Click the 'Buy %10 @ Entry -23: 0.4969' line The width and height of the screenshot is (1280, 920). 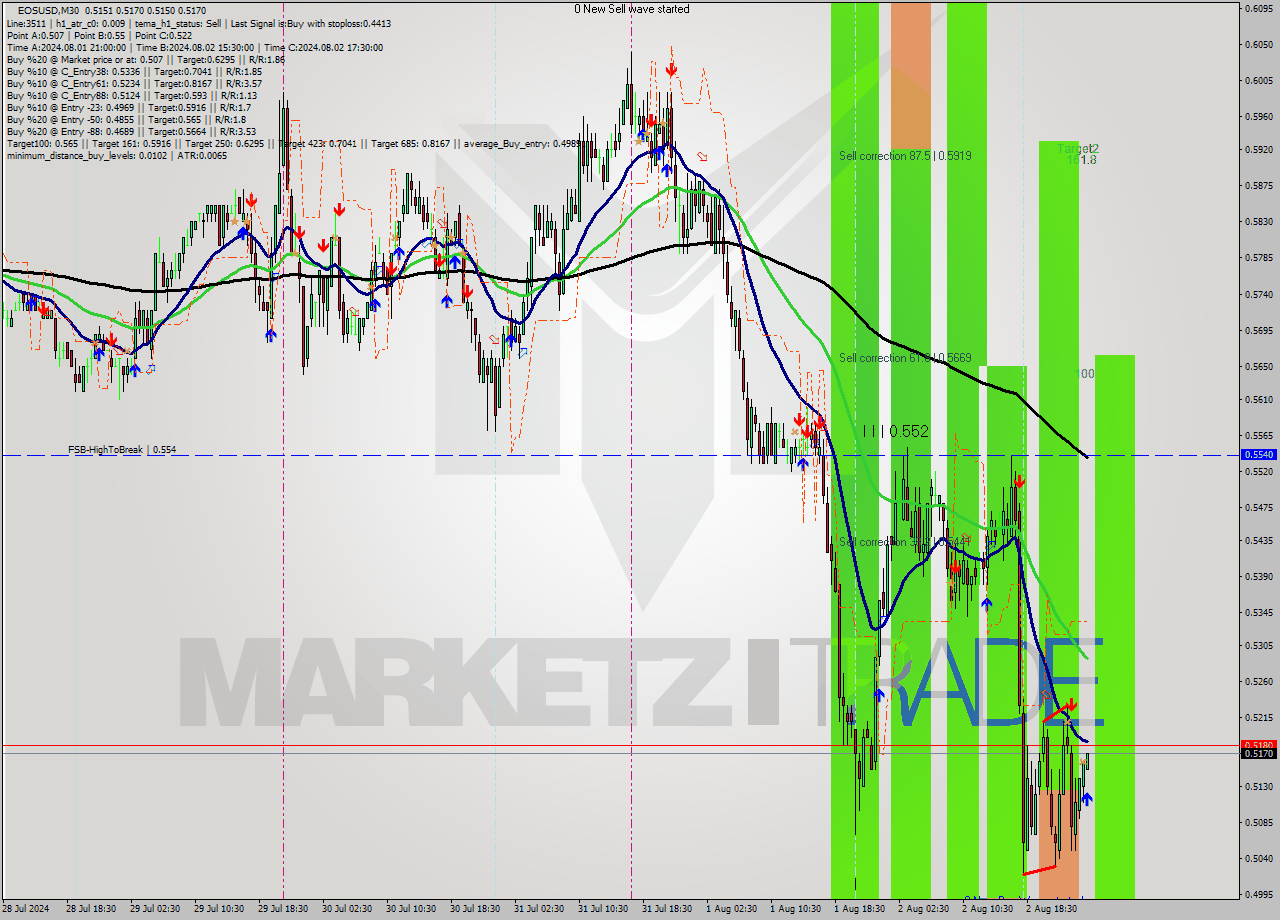pos(128,107)
